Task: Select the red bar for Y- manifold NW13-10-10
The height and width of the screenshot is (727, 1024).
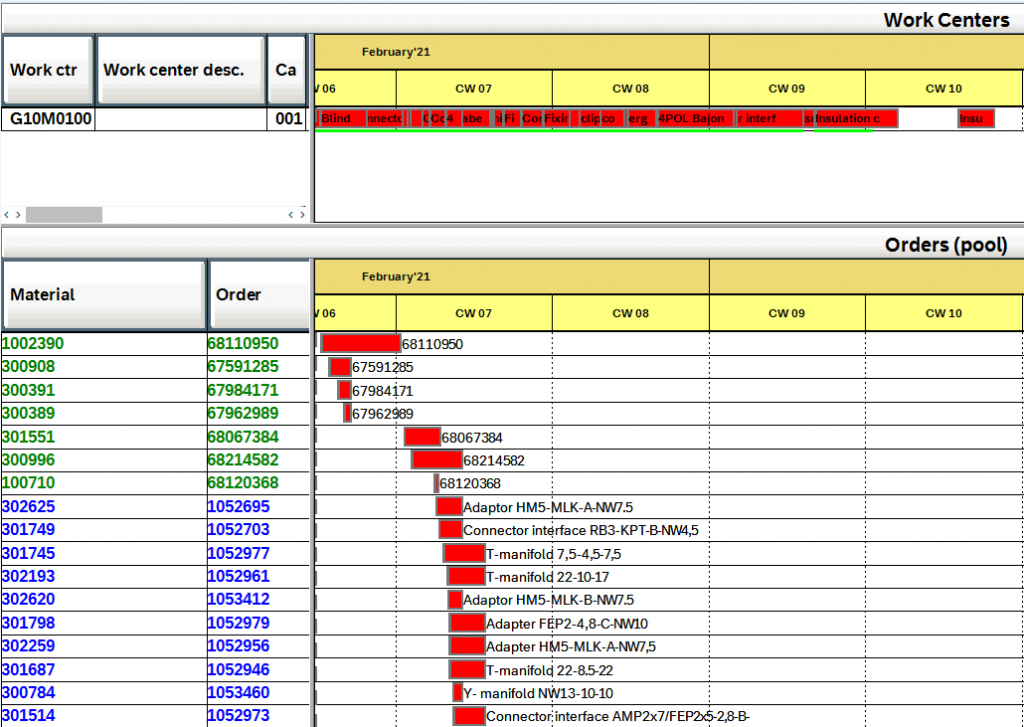Action: point(458,693)
